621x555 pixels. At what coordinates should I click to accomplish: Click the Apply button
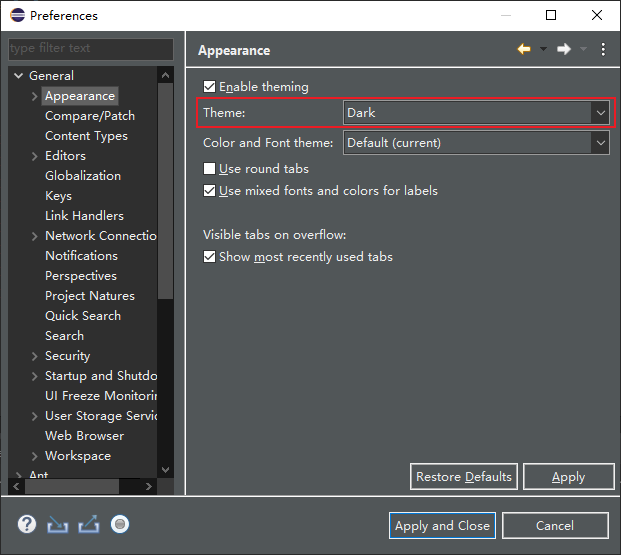(569, 477)
